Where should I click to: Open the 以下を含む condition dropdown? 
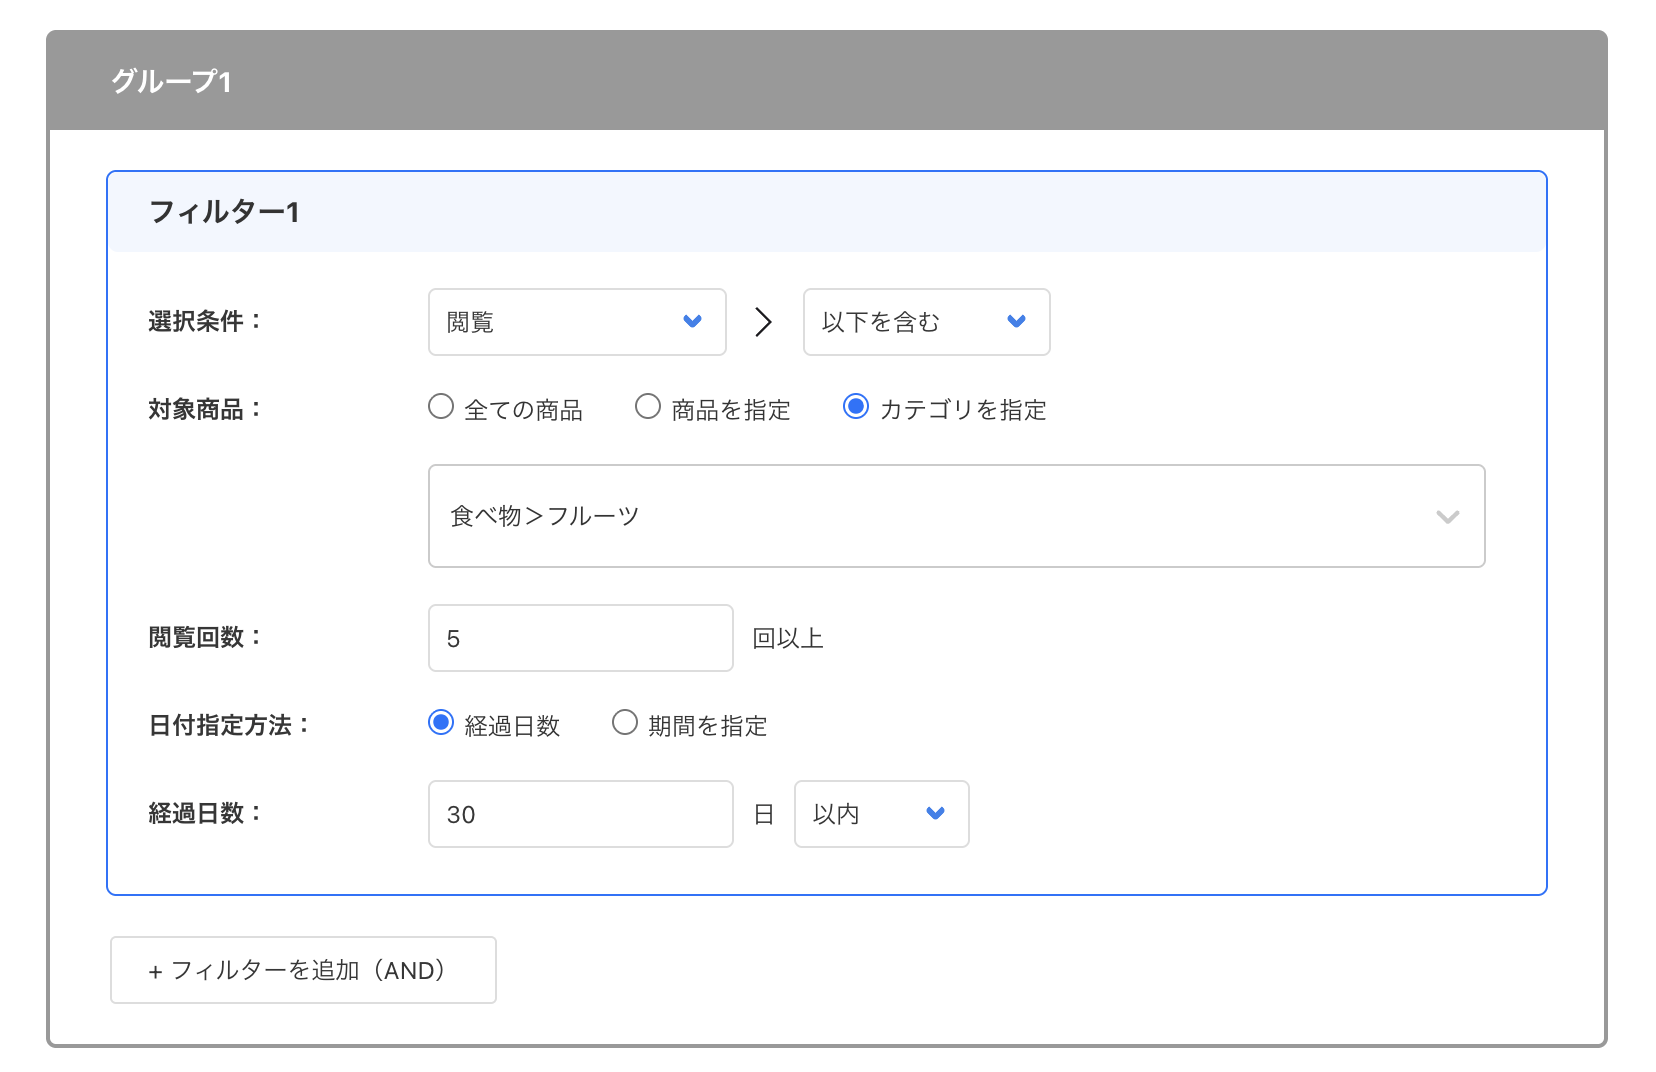[x=925, y=322]
